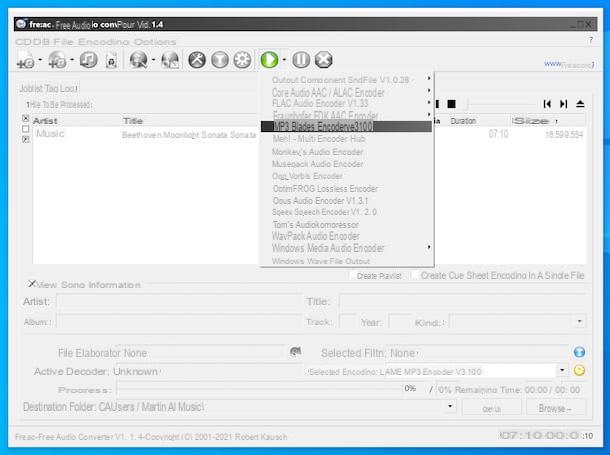
Task: Choose Monkey's Audio Encoder entry
Action: click(346, 152)
